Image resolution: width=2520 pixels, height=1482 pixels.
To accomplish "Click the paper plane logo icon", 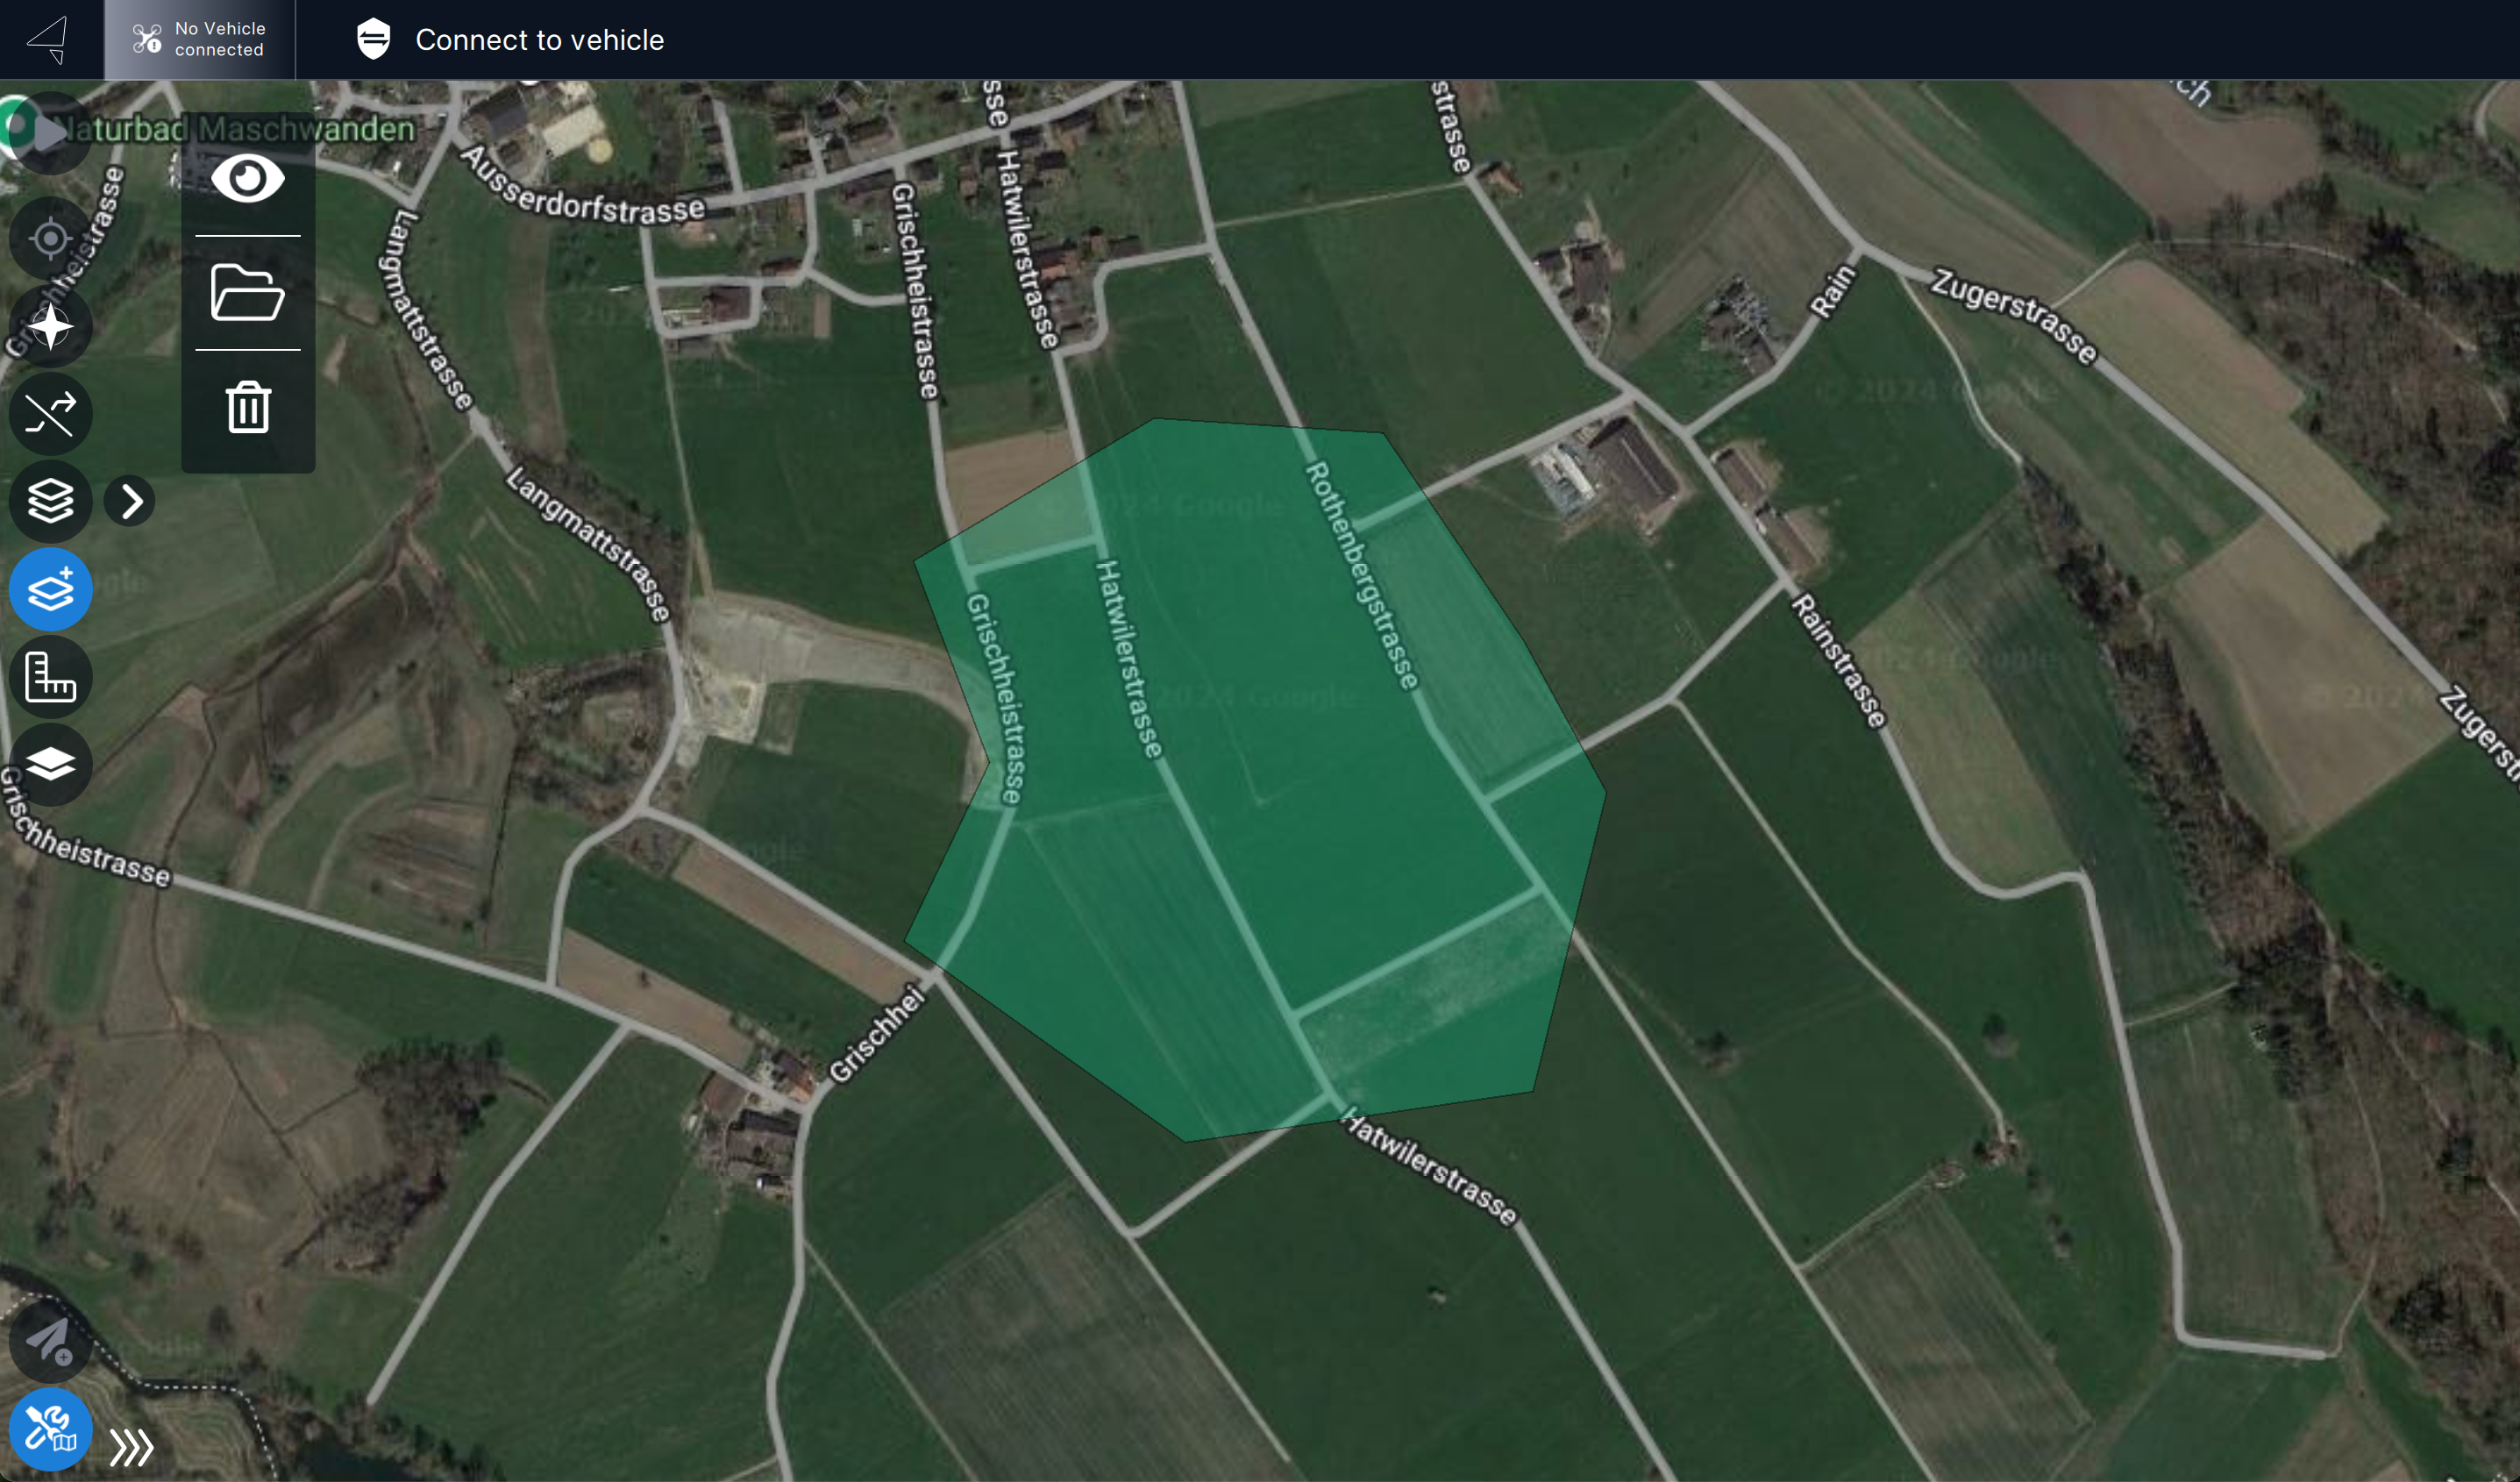I will [48, 39].
